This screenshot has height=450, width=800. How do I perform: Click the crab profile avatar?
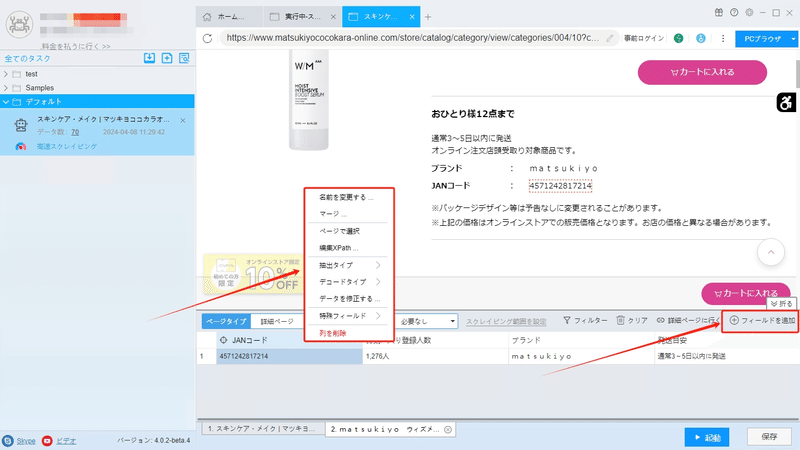(x=19, y=23)
